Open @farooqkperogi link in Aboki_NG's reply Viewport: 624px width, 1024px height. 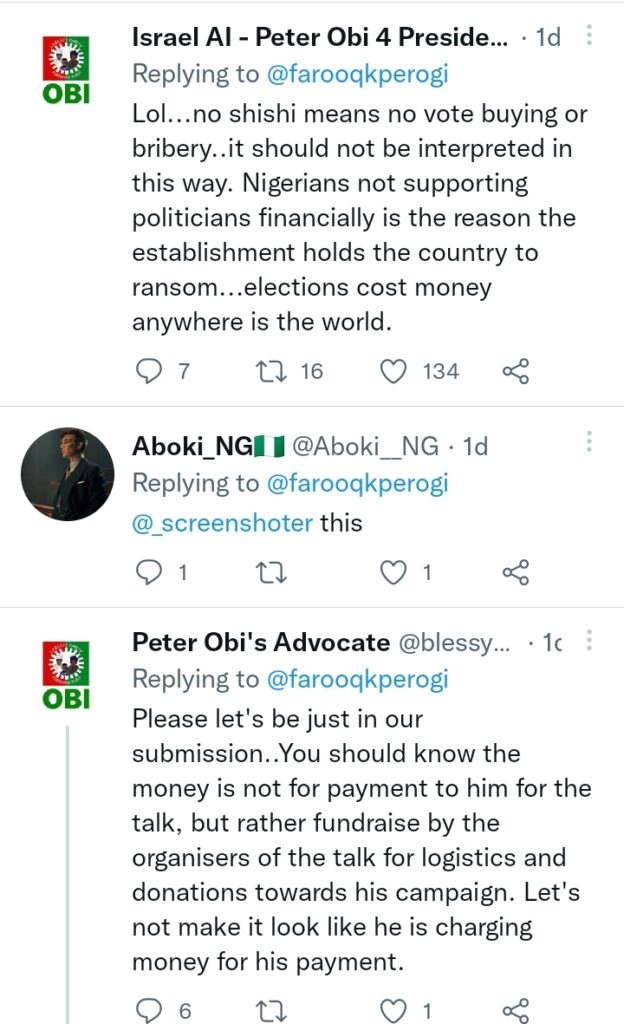coord(357,484)
